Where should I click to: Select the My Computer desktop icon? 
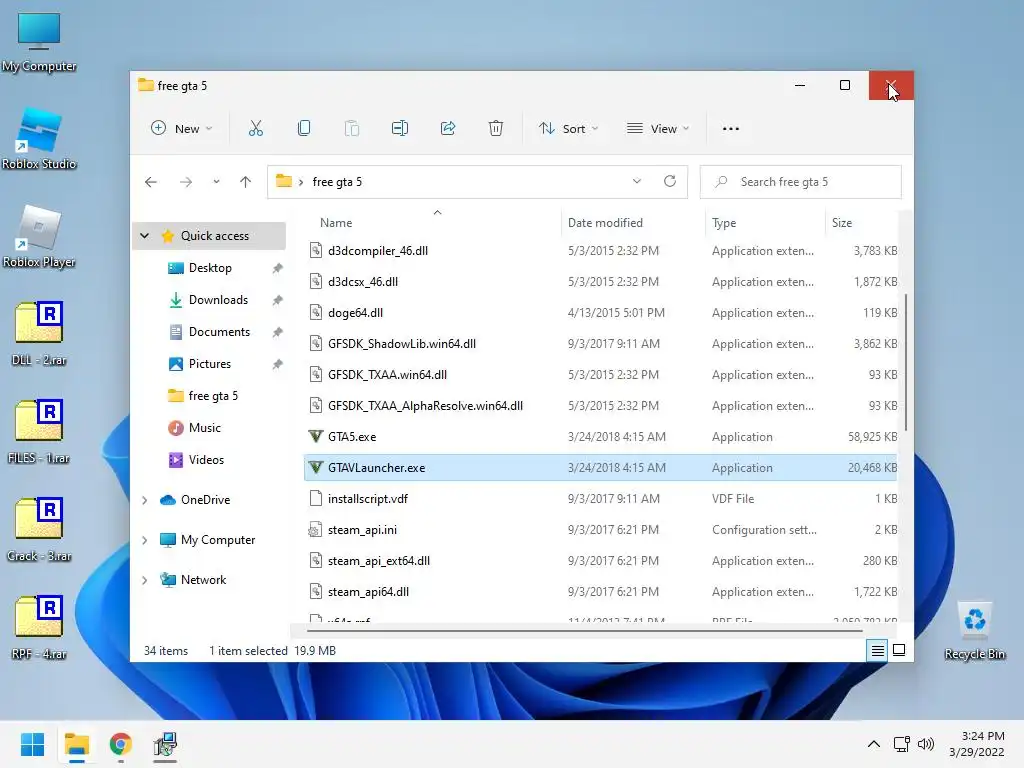(39, 42)
